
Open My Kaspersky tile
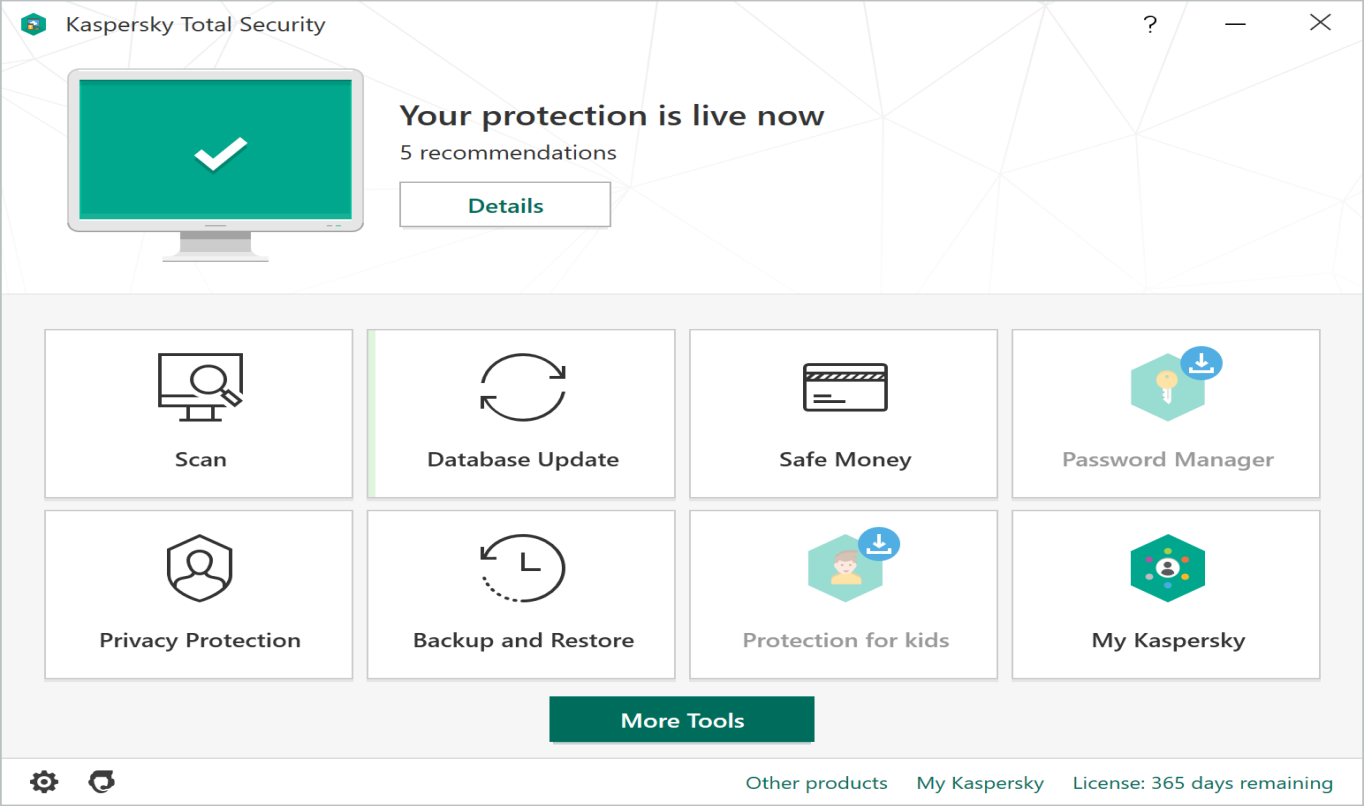pos(1165,594)
